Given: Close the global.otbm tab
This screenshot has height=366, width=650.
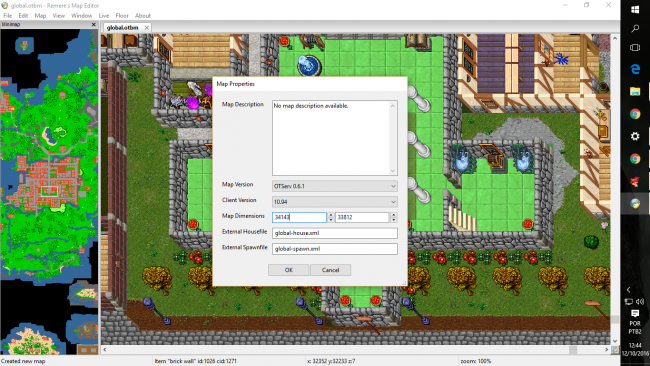Looking at the screenshot, I should click(x=146, y=27).
